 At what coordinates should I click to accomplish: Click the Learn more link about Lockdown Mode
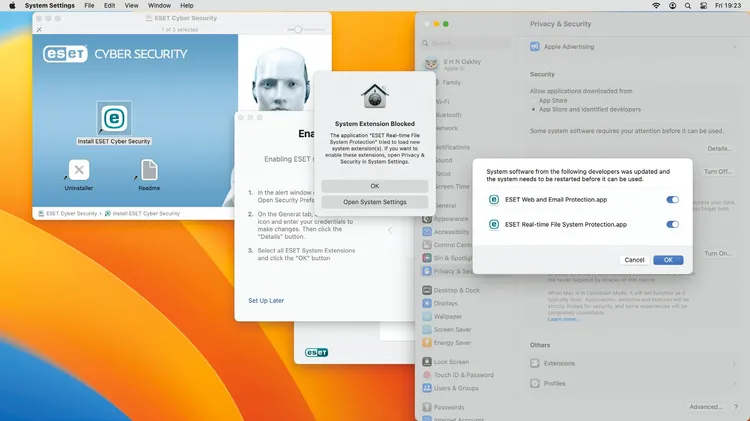[562, 319]
